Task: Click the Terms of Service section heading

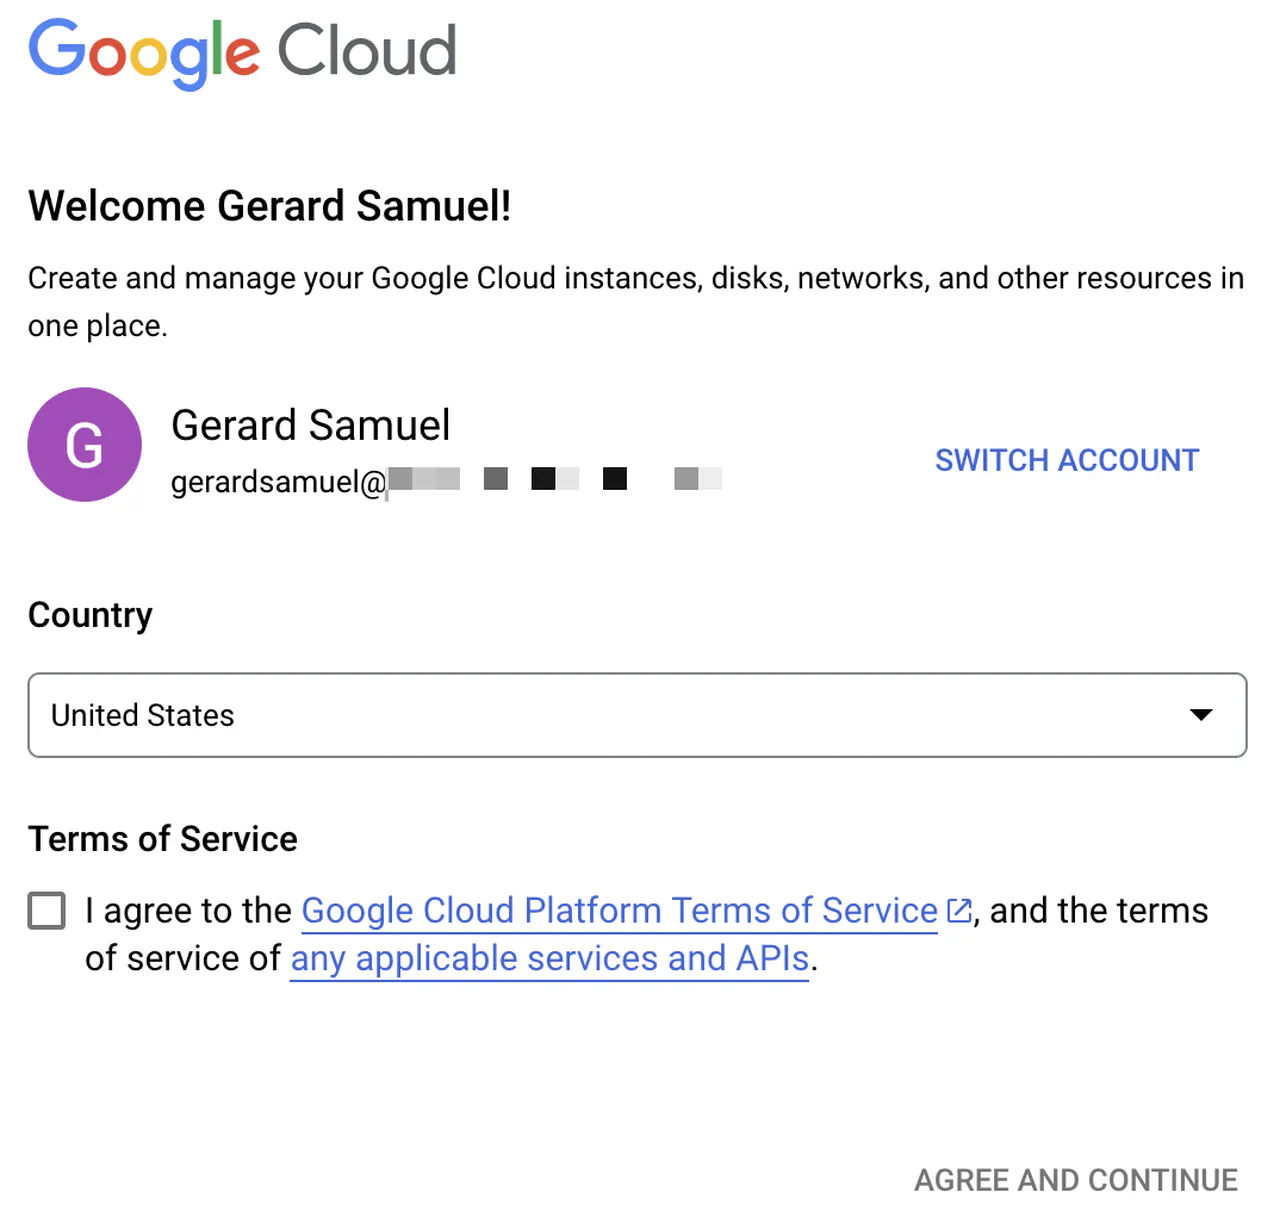Action: 162,839
